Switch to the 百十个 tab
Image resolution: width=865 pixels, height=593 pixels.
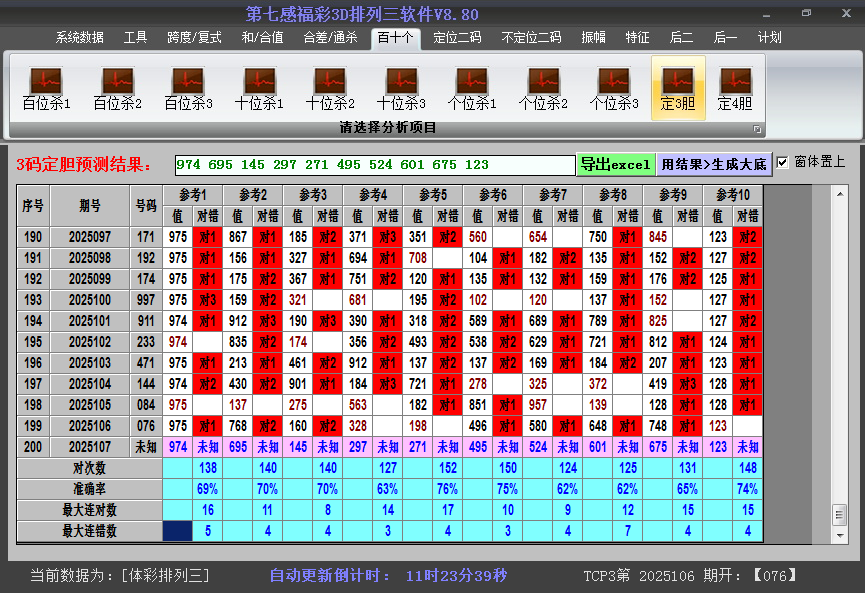(x=396, y=38)
